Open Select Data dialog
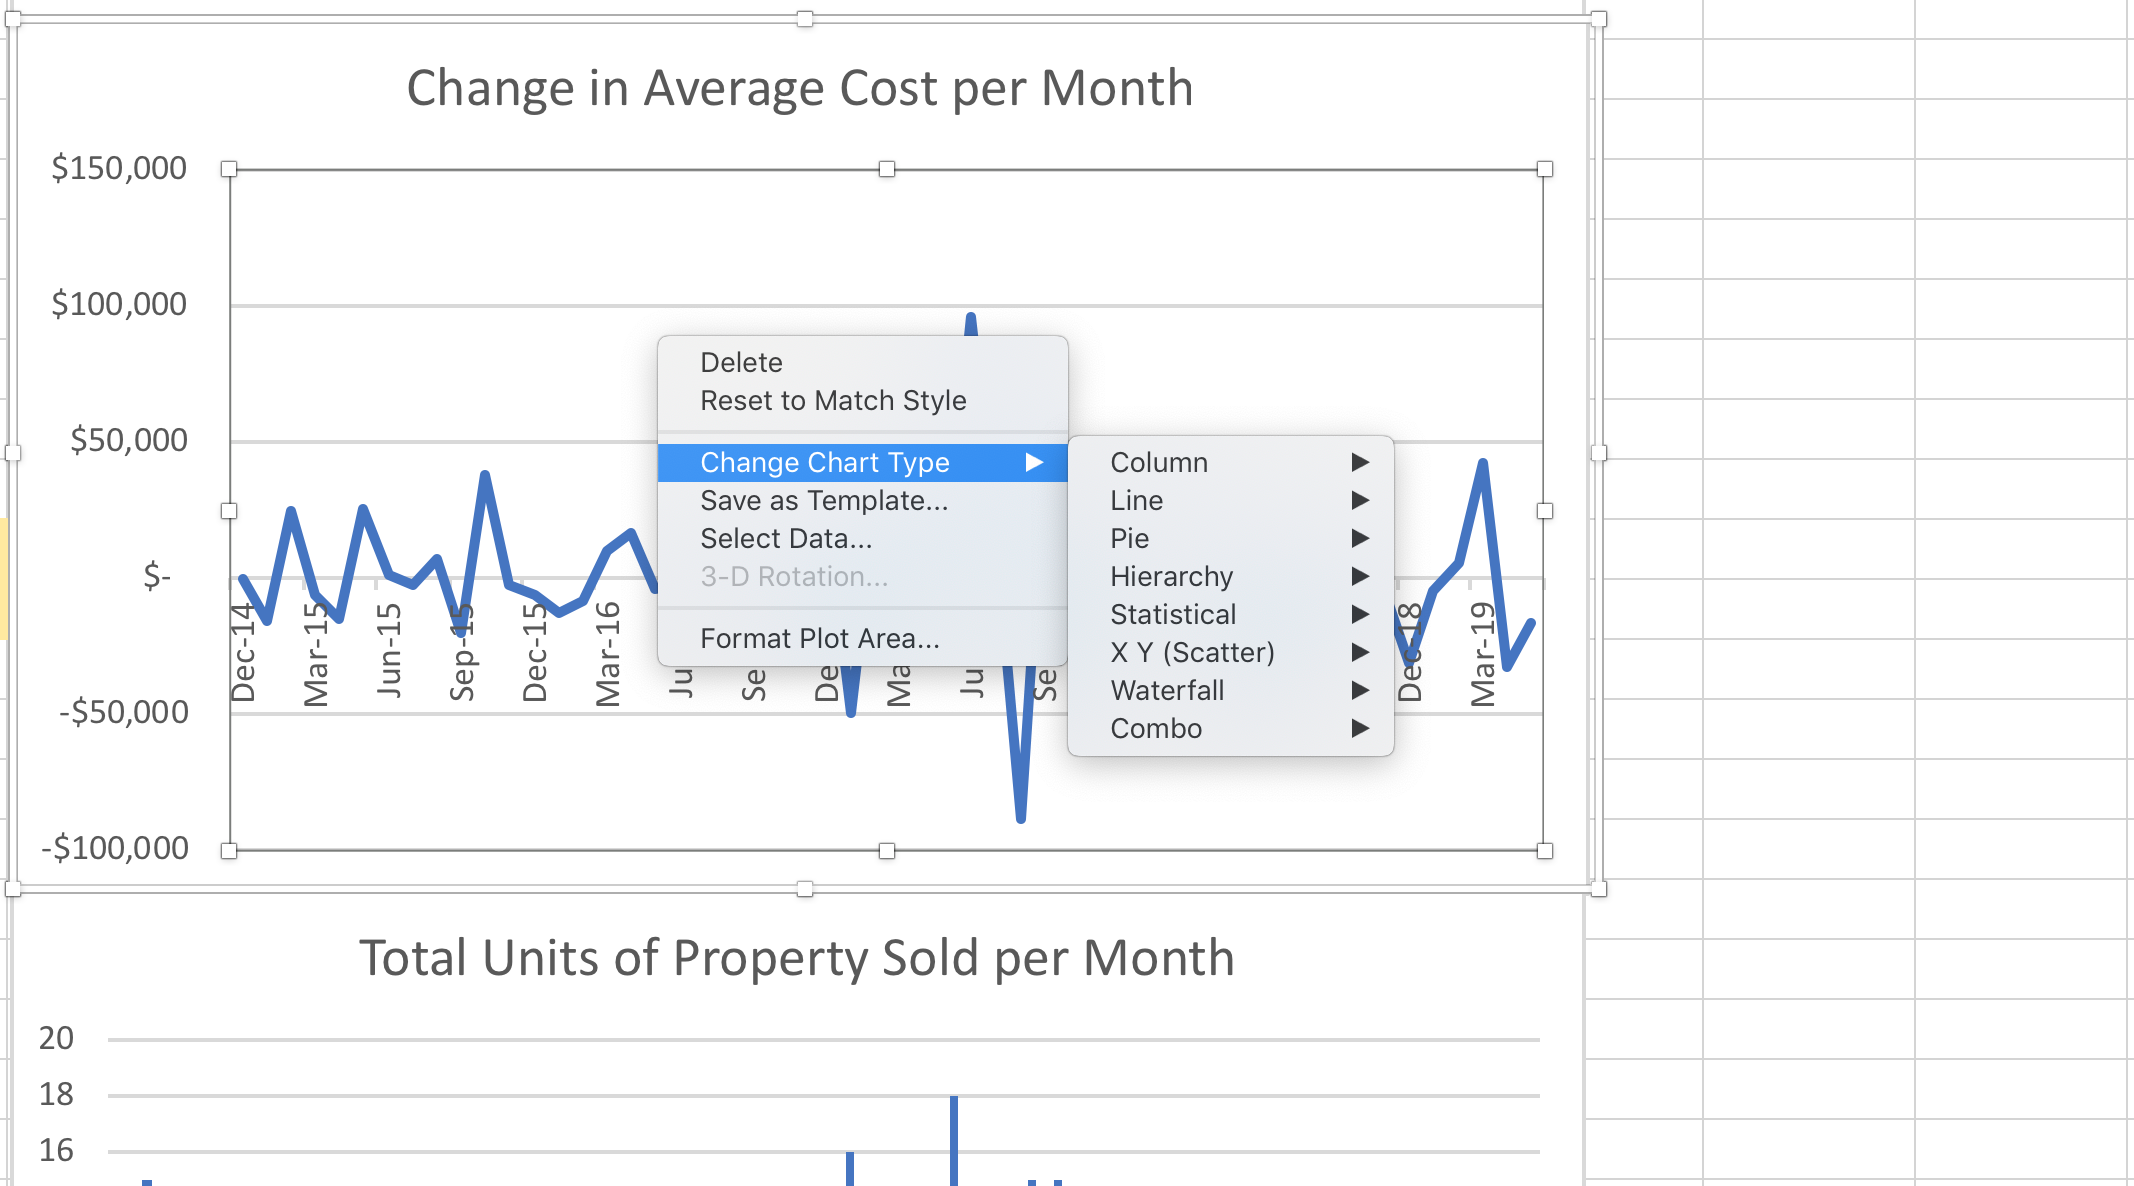Image resolution: width=2134 pixels, height=1186 pixels. click(786, 538)
